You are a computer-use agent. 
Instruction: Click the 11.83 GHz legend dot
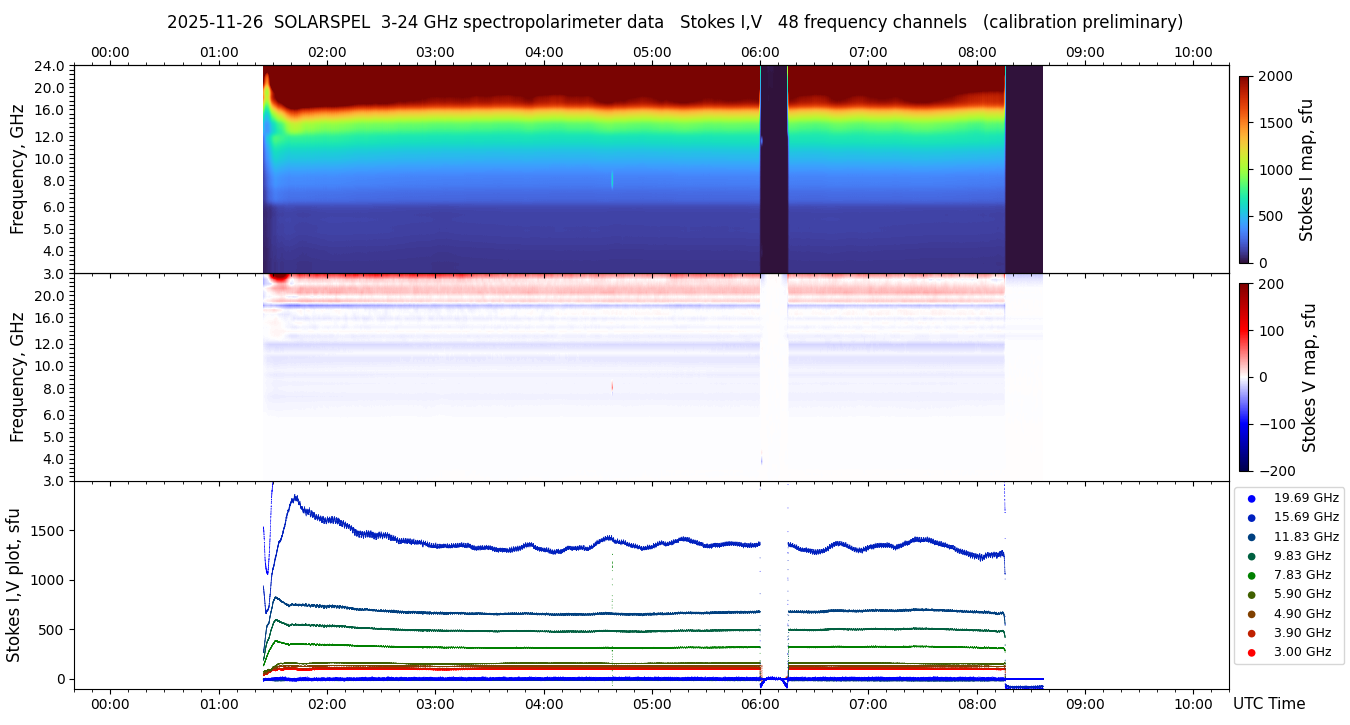(x=1251, y=537)
